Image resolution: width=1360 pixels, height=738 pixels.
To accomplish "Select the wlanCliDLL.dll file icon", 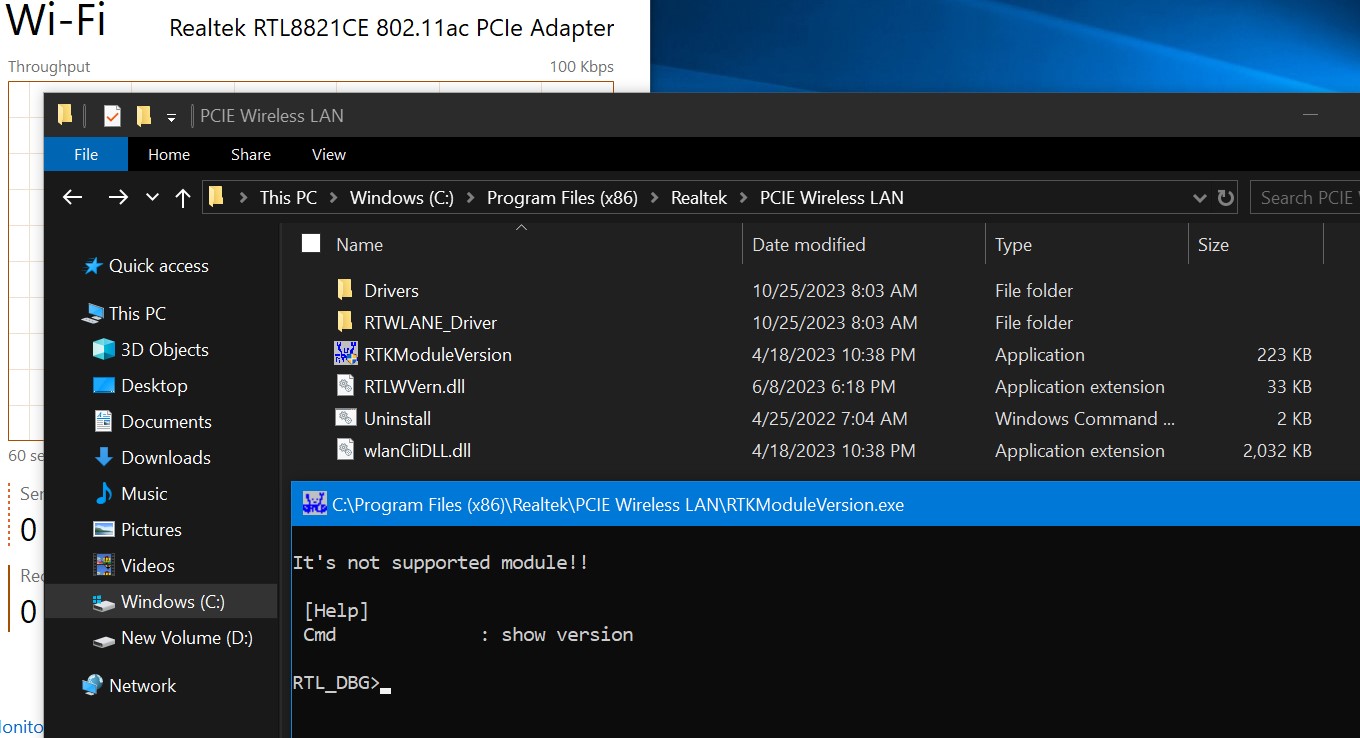I will (345, 450).
